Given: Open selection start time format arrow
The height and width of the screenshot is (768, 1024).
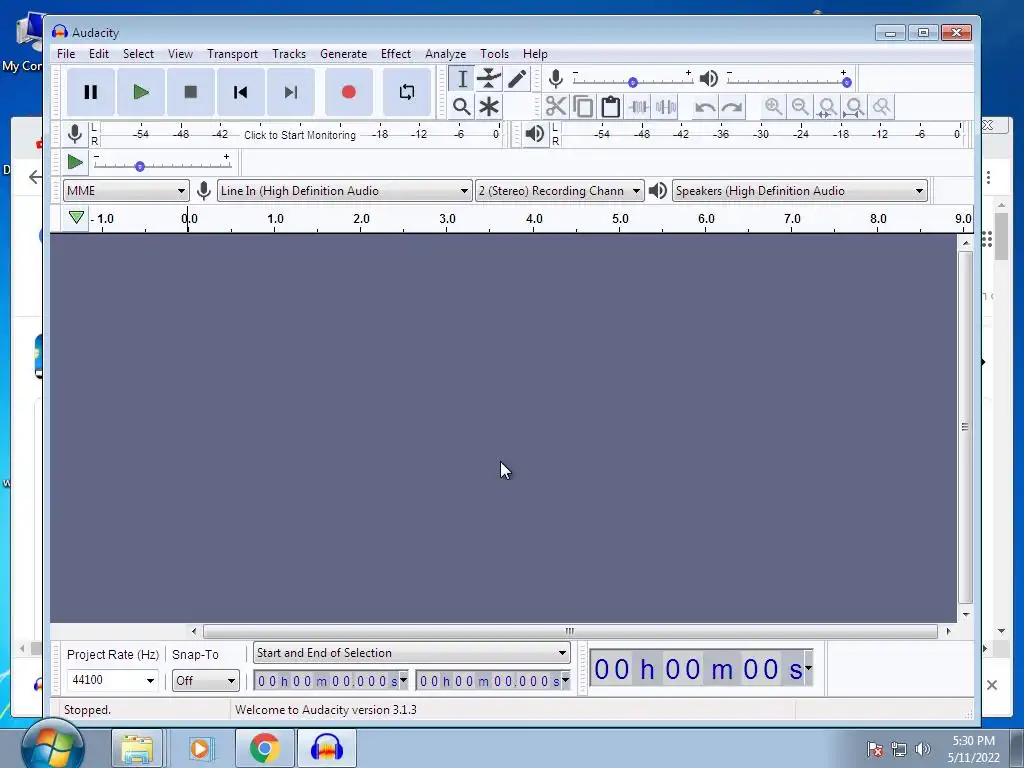Looking at the screenshot, I should [x=404, y=680].
